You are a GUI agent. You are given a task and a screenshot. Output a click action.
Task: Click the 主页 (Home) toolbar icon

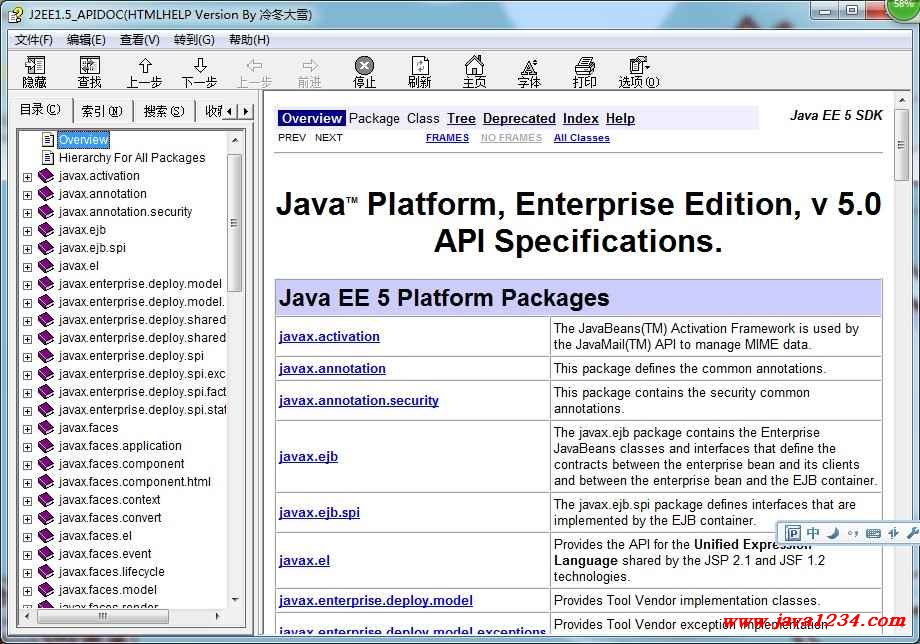[475, 65]
